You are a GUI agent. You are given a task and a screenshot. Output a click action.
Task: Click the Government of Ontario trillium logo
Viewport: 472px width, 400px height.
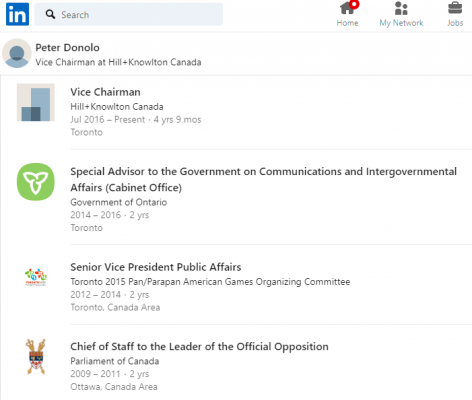(36, 182)
